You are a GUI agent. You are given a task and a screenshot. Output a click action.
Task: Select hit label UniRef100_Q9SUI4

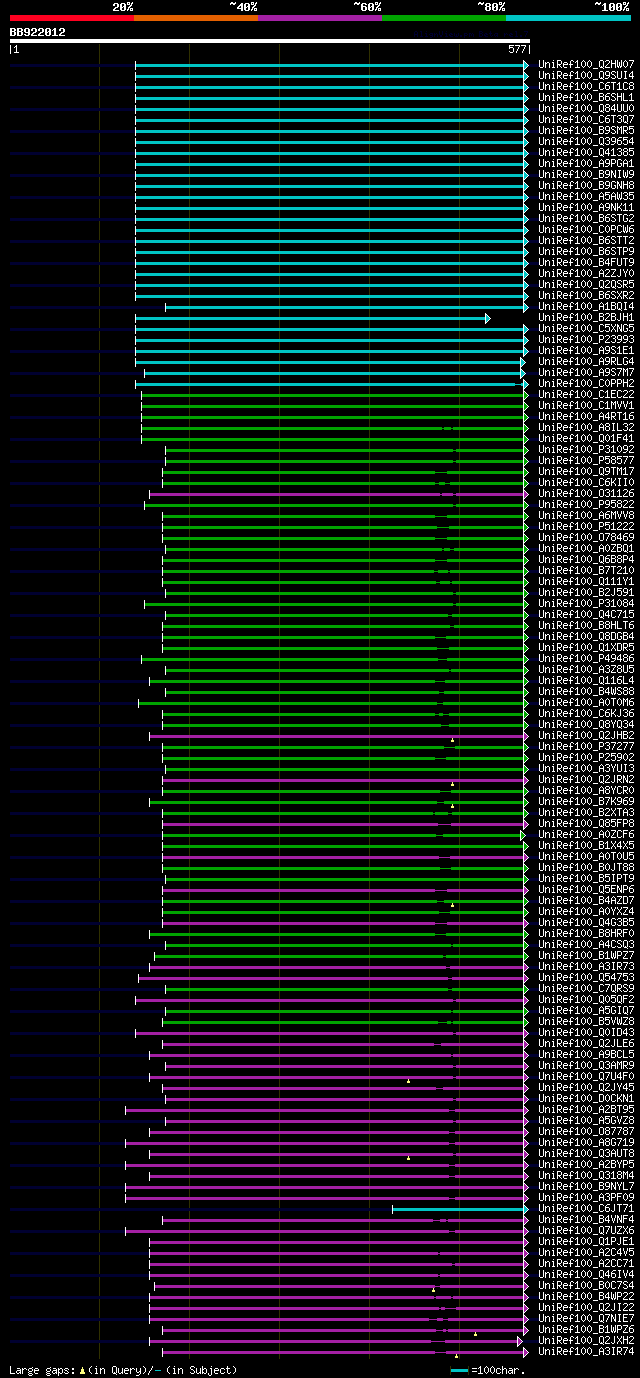[x=586, y=75]
